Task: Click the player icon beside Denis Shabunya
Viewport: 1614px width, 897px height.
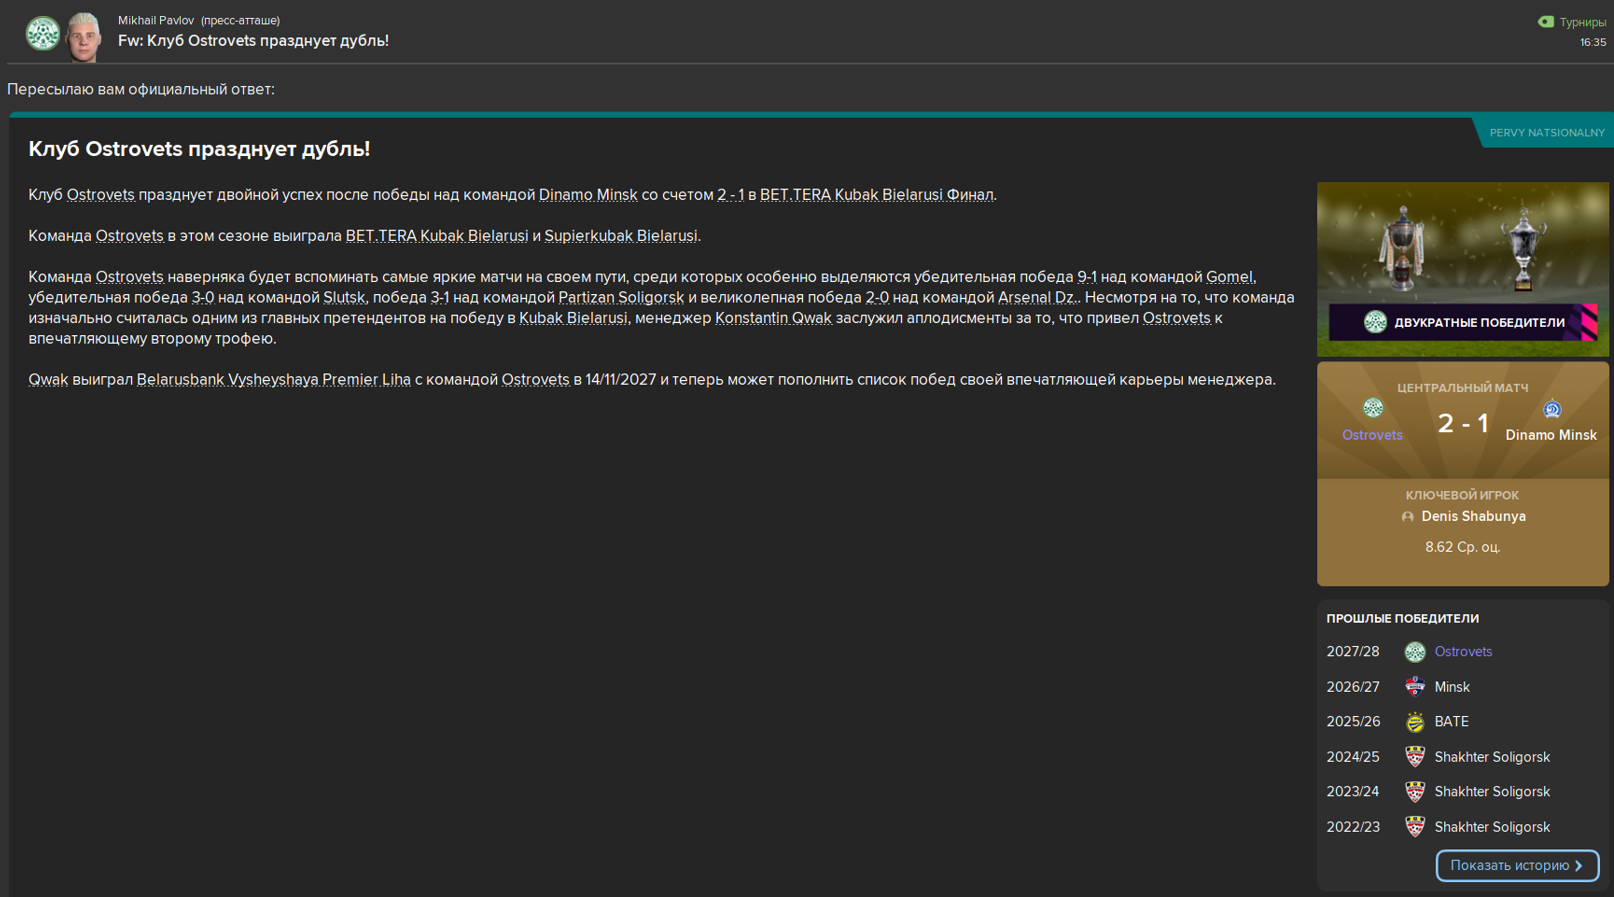Action: pyautogui.click(x=1407, y=517)
